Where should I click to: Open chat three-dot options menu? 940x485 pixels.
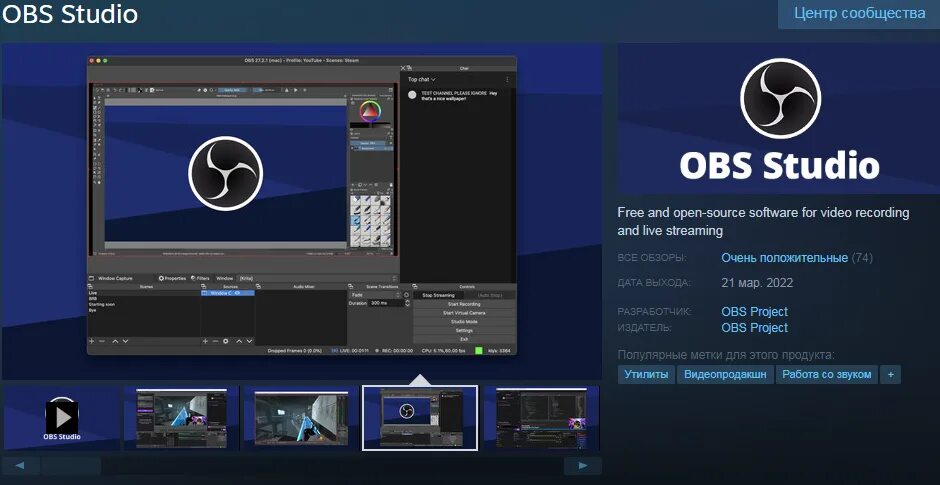coord(507,79)
